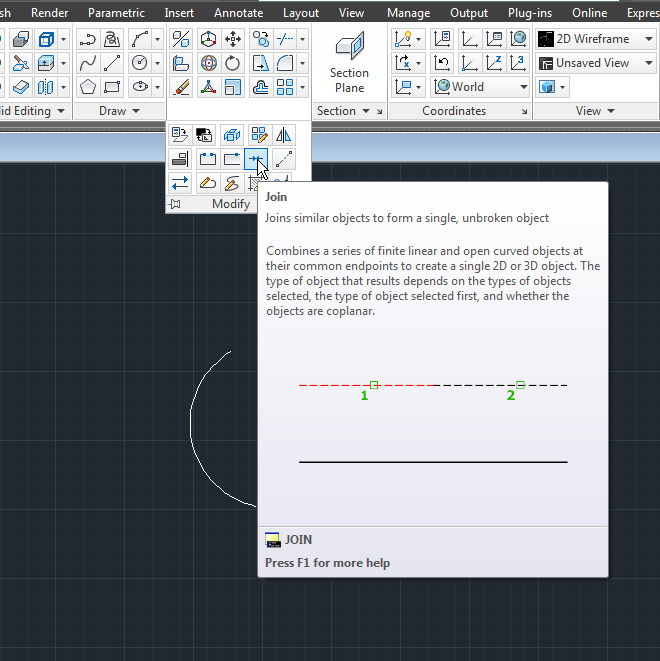660x661 pixels.
Task: Select the Edit Polyline tool
Action: coord(206,183)
